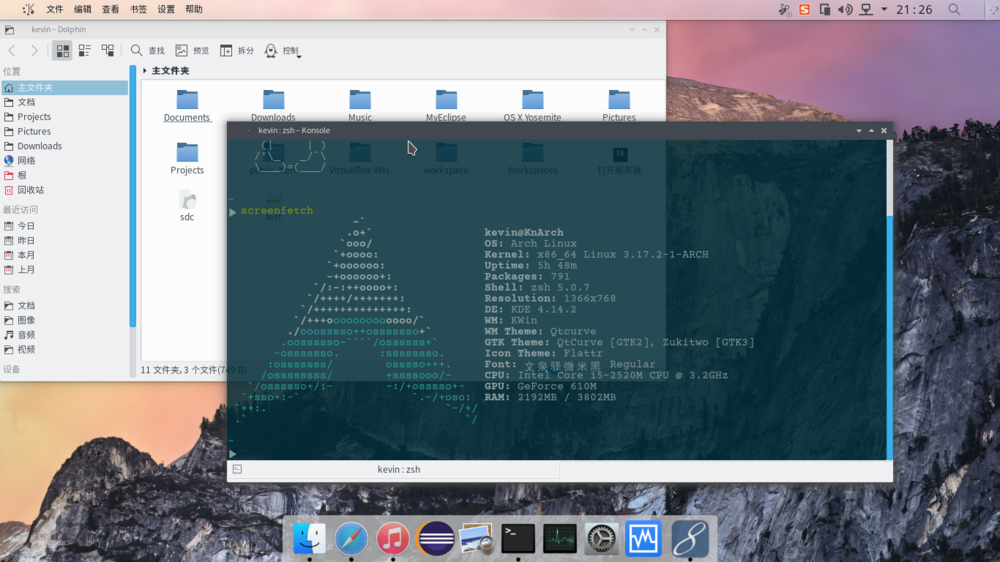Select the Projects folder in file view
Viewport: 1000px width, 562px height.
[187, 152]
